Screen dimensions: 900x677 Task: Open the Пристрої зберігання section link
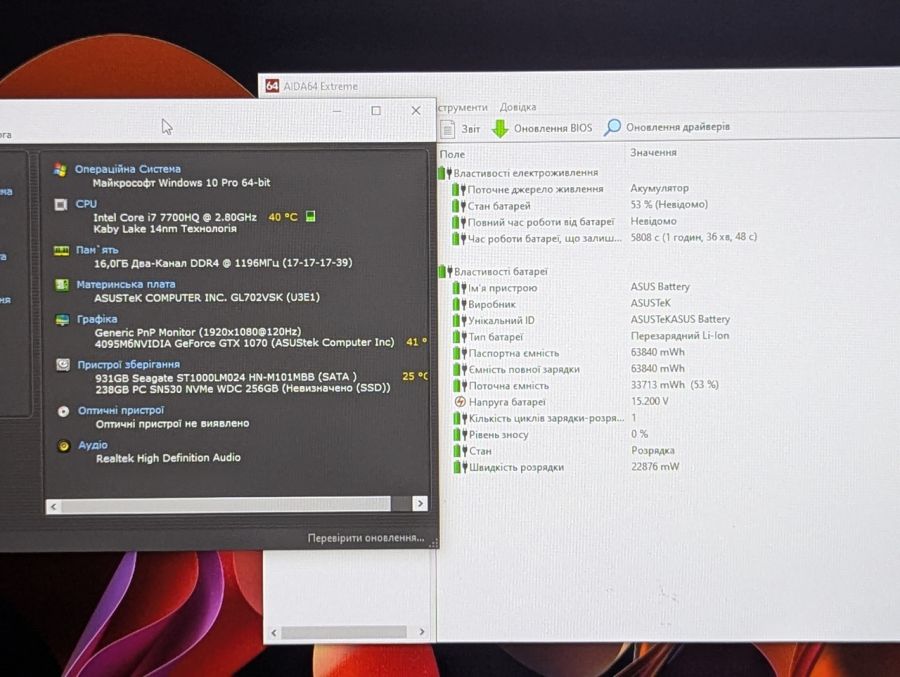point(129,365)
